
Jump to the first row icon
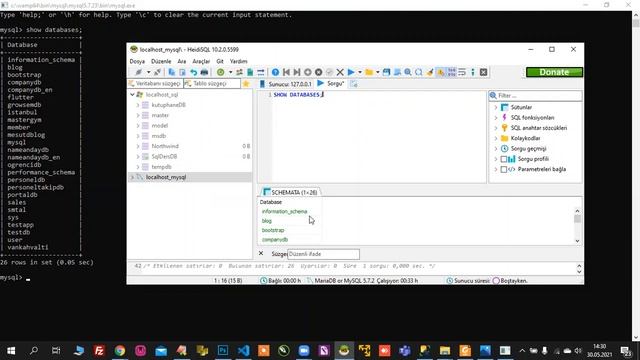(286, 72)
